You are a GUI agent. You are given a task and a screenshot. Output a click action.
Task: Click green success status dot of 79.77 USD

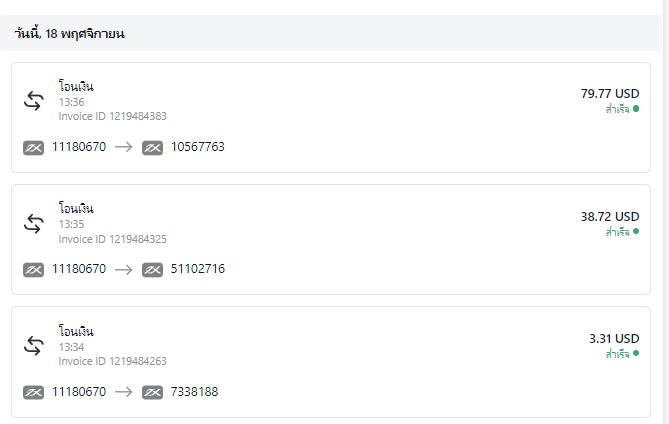point(636,109)
